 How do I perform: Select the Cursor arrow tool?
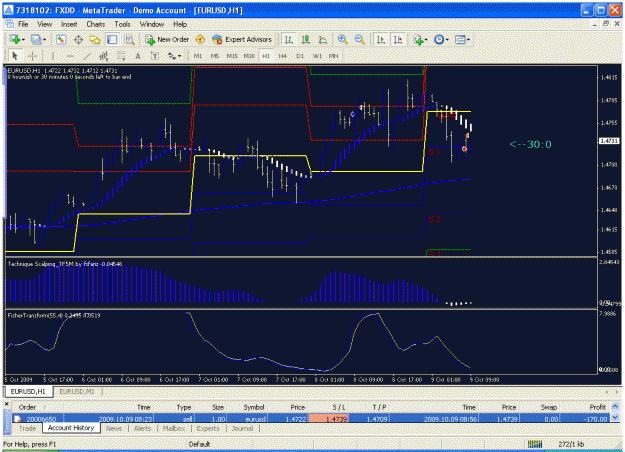pyautogui.click(x=15, y=56)
